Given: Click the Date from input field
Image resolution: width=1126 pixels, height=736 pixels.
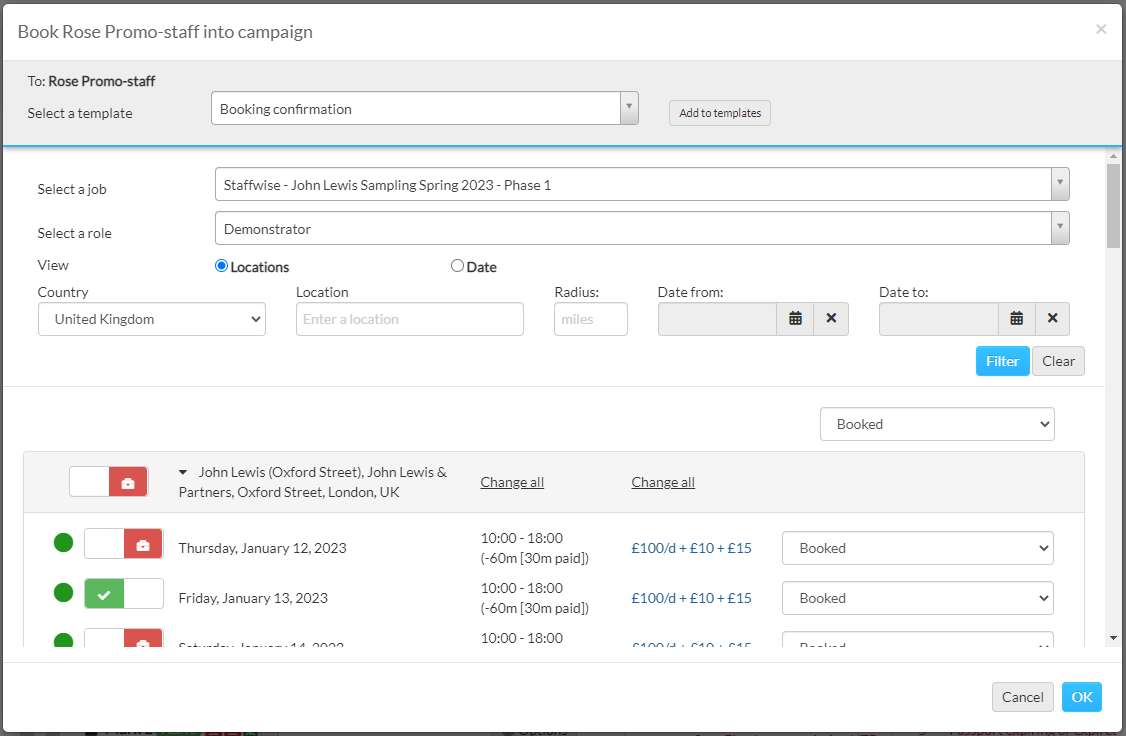Looking at the screenshot, I should pyautogui.click(x=717, y=319).
